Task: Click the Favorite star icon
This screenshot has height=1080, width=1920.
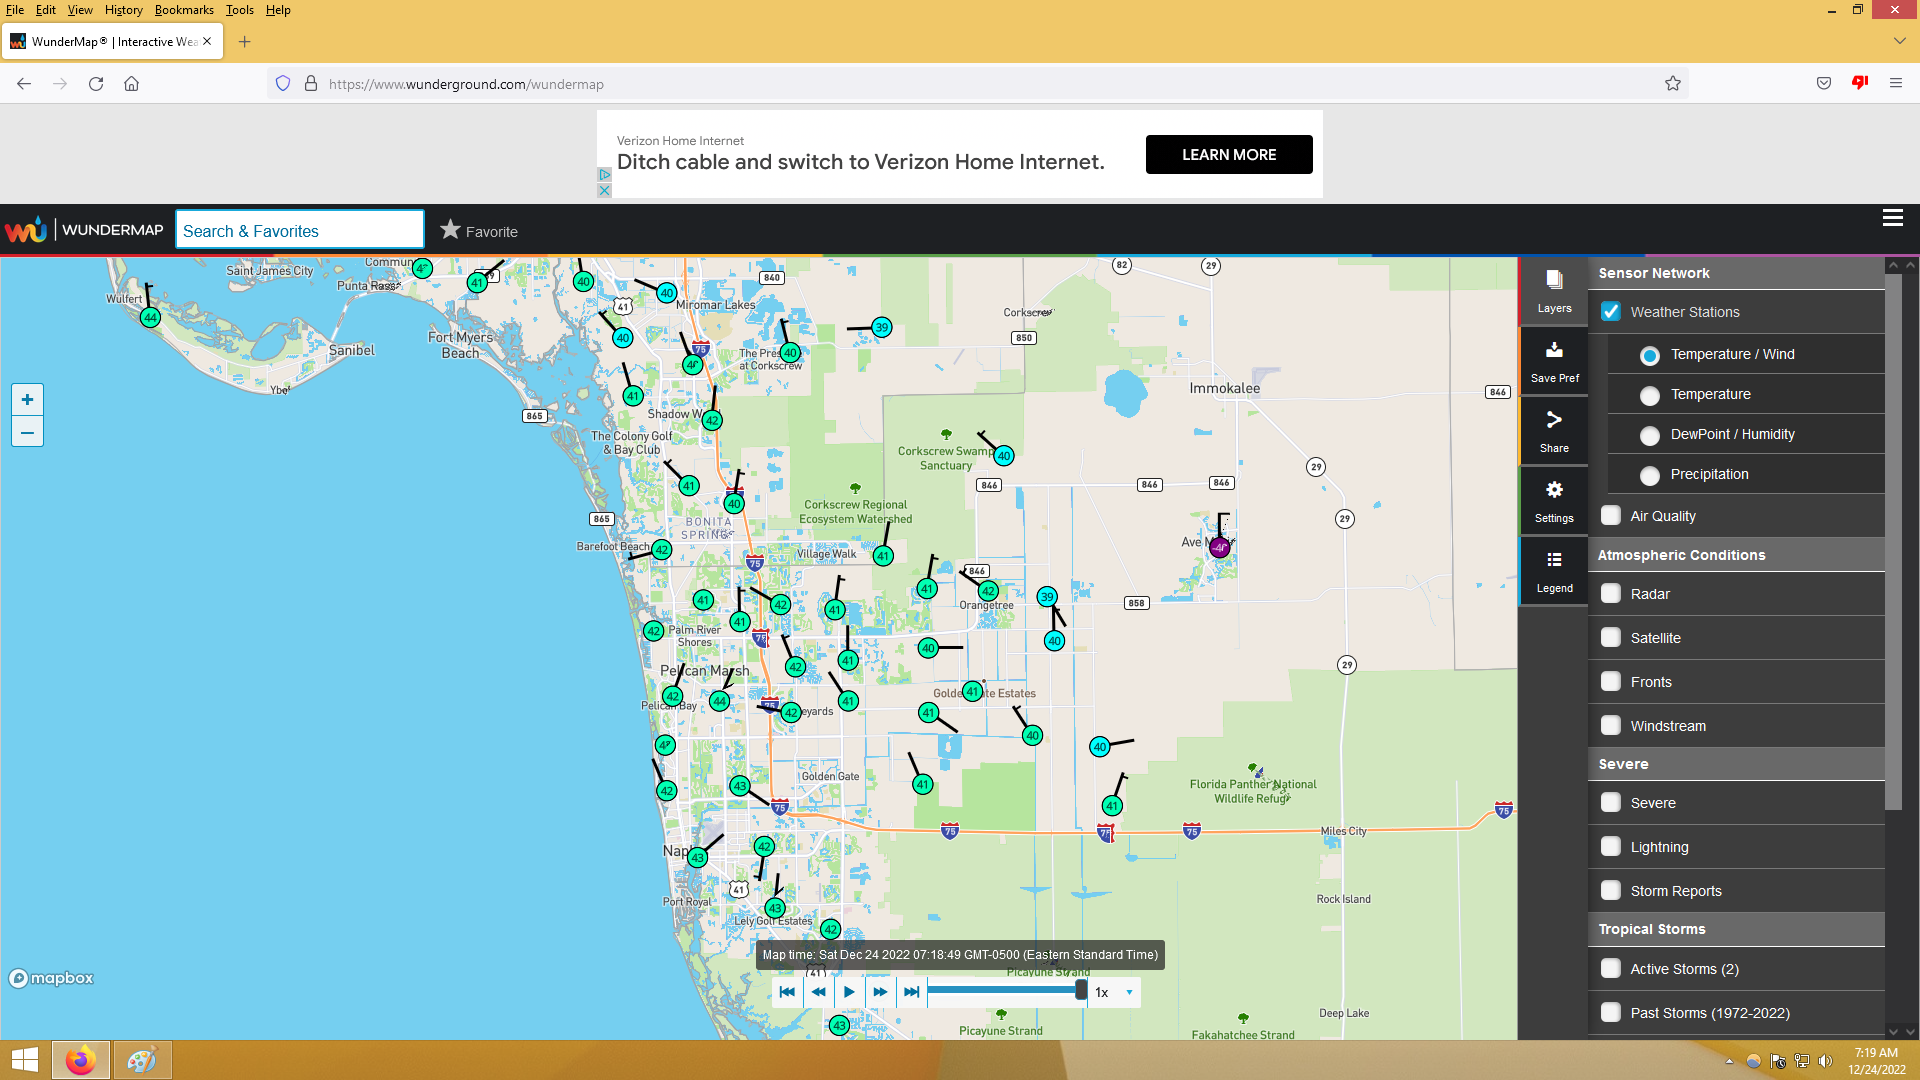Action: coord(451,230)
